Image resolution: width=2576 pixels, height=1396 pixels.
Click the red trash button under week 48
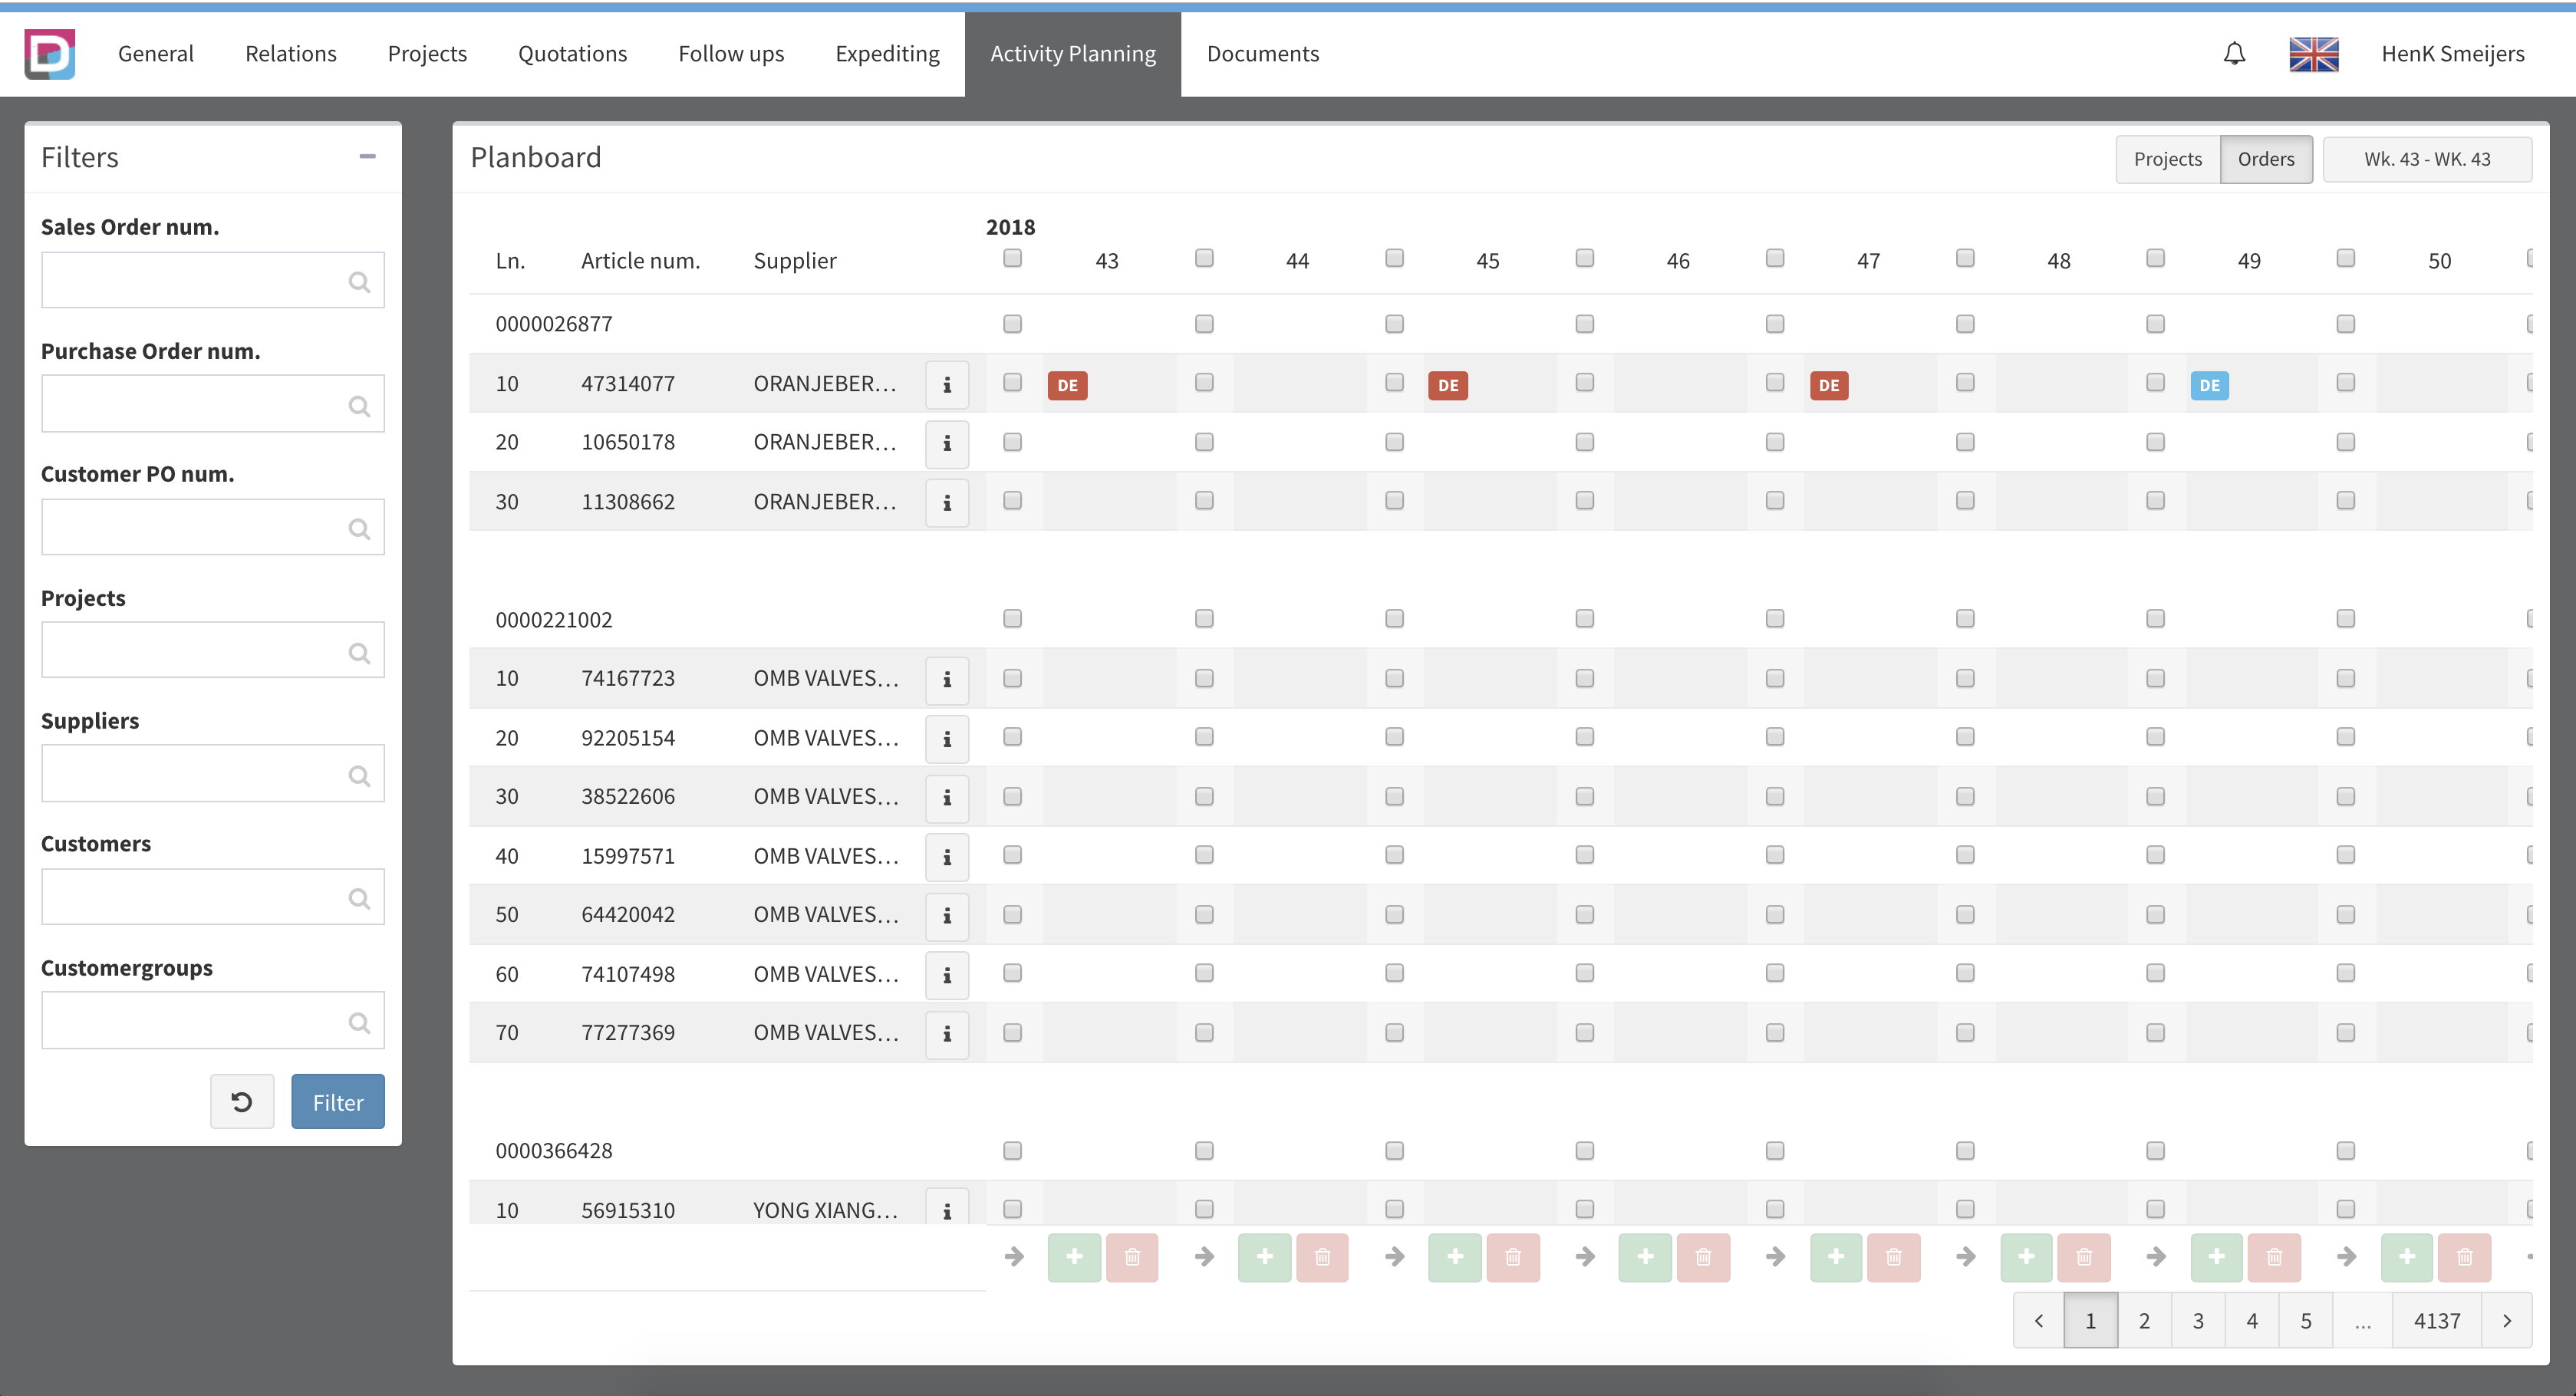tap(2084, 1257)
